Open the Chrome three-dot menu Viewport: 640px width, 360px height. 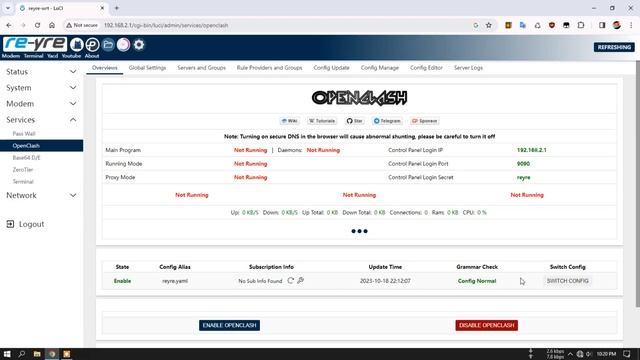click(x=631, y=25)
